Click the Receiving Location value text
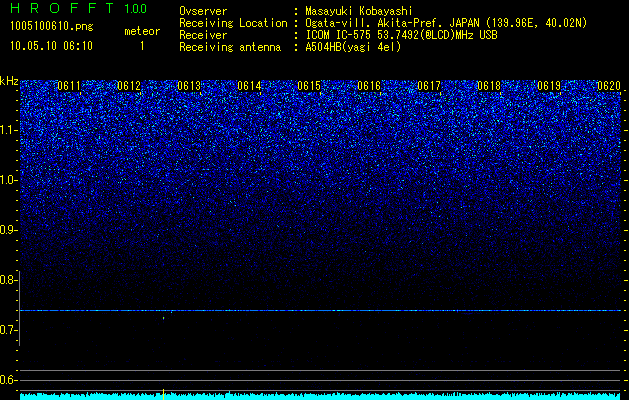The height and width of the screenshot is (400, 629). [446, 23]
